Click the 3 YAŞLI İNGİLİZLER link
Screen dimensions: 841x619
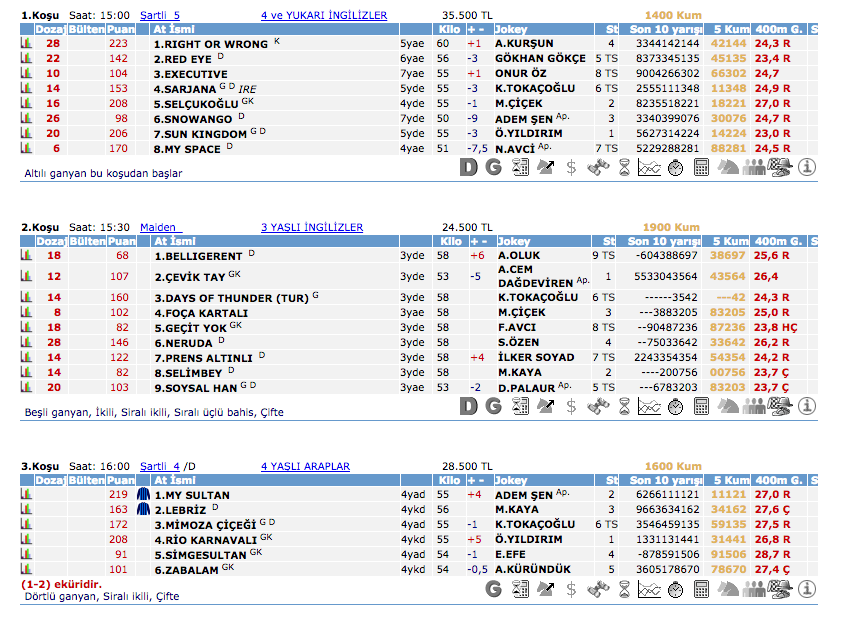coord(311,228)
